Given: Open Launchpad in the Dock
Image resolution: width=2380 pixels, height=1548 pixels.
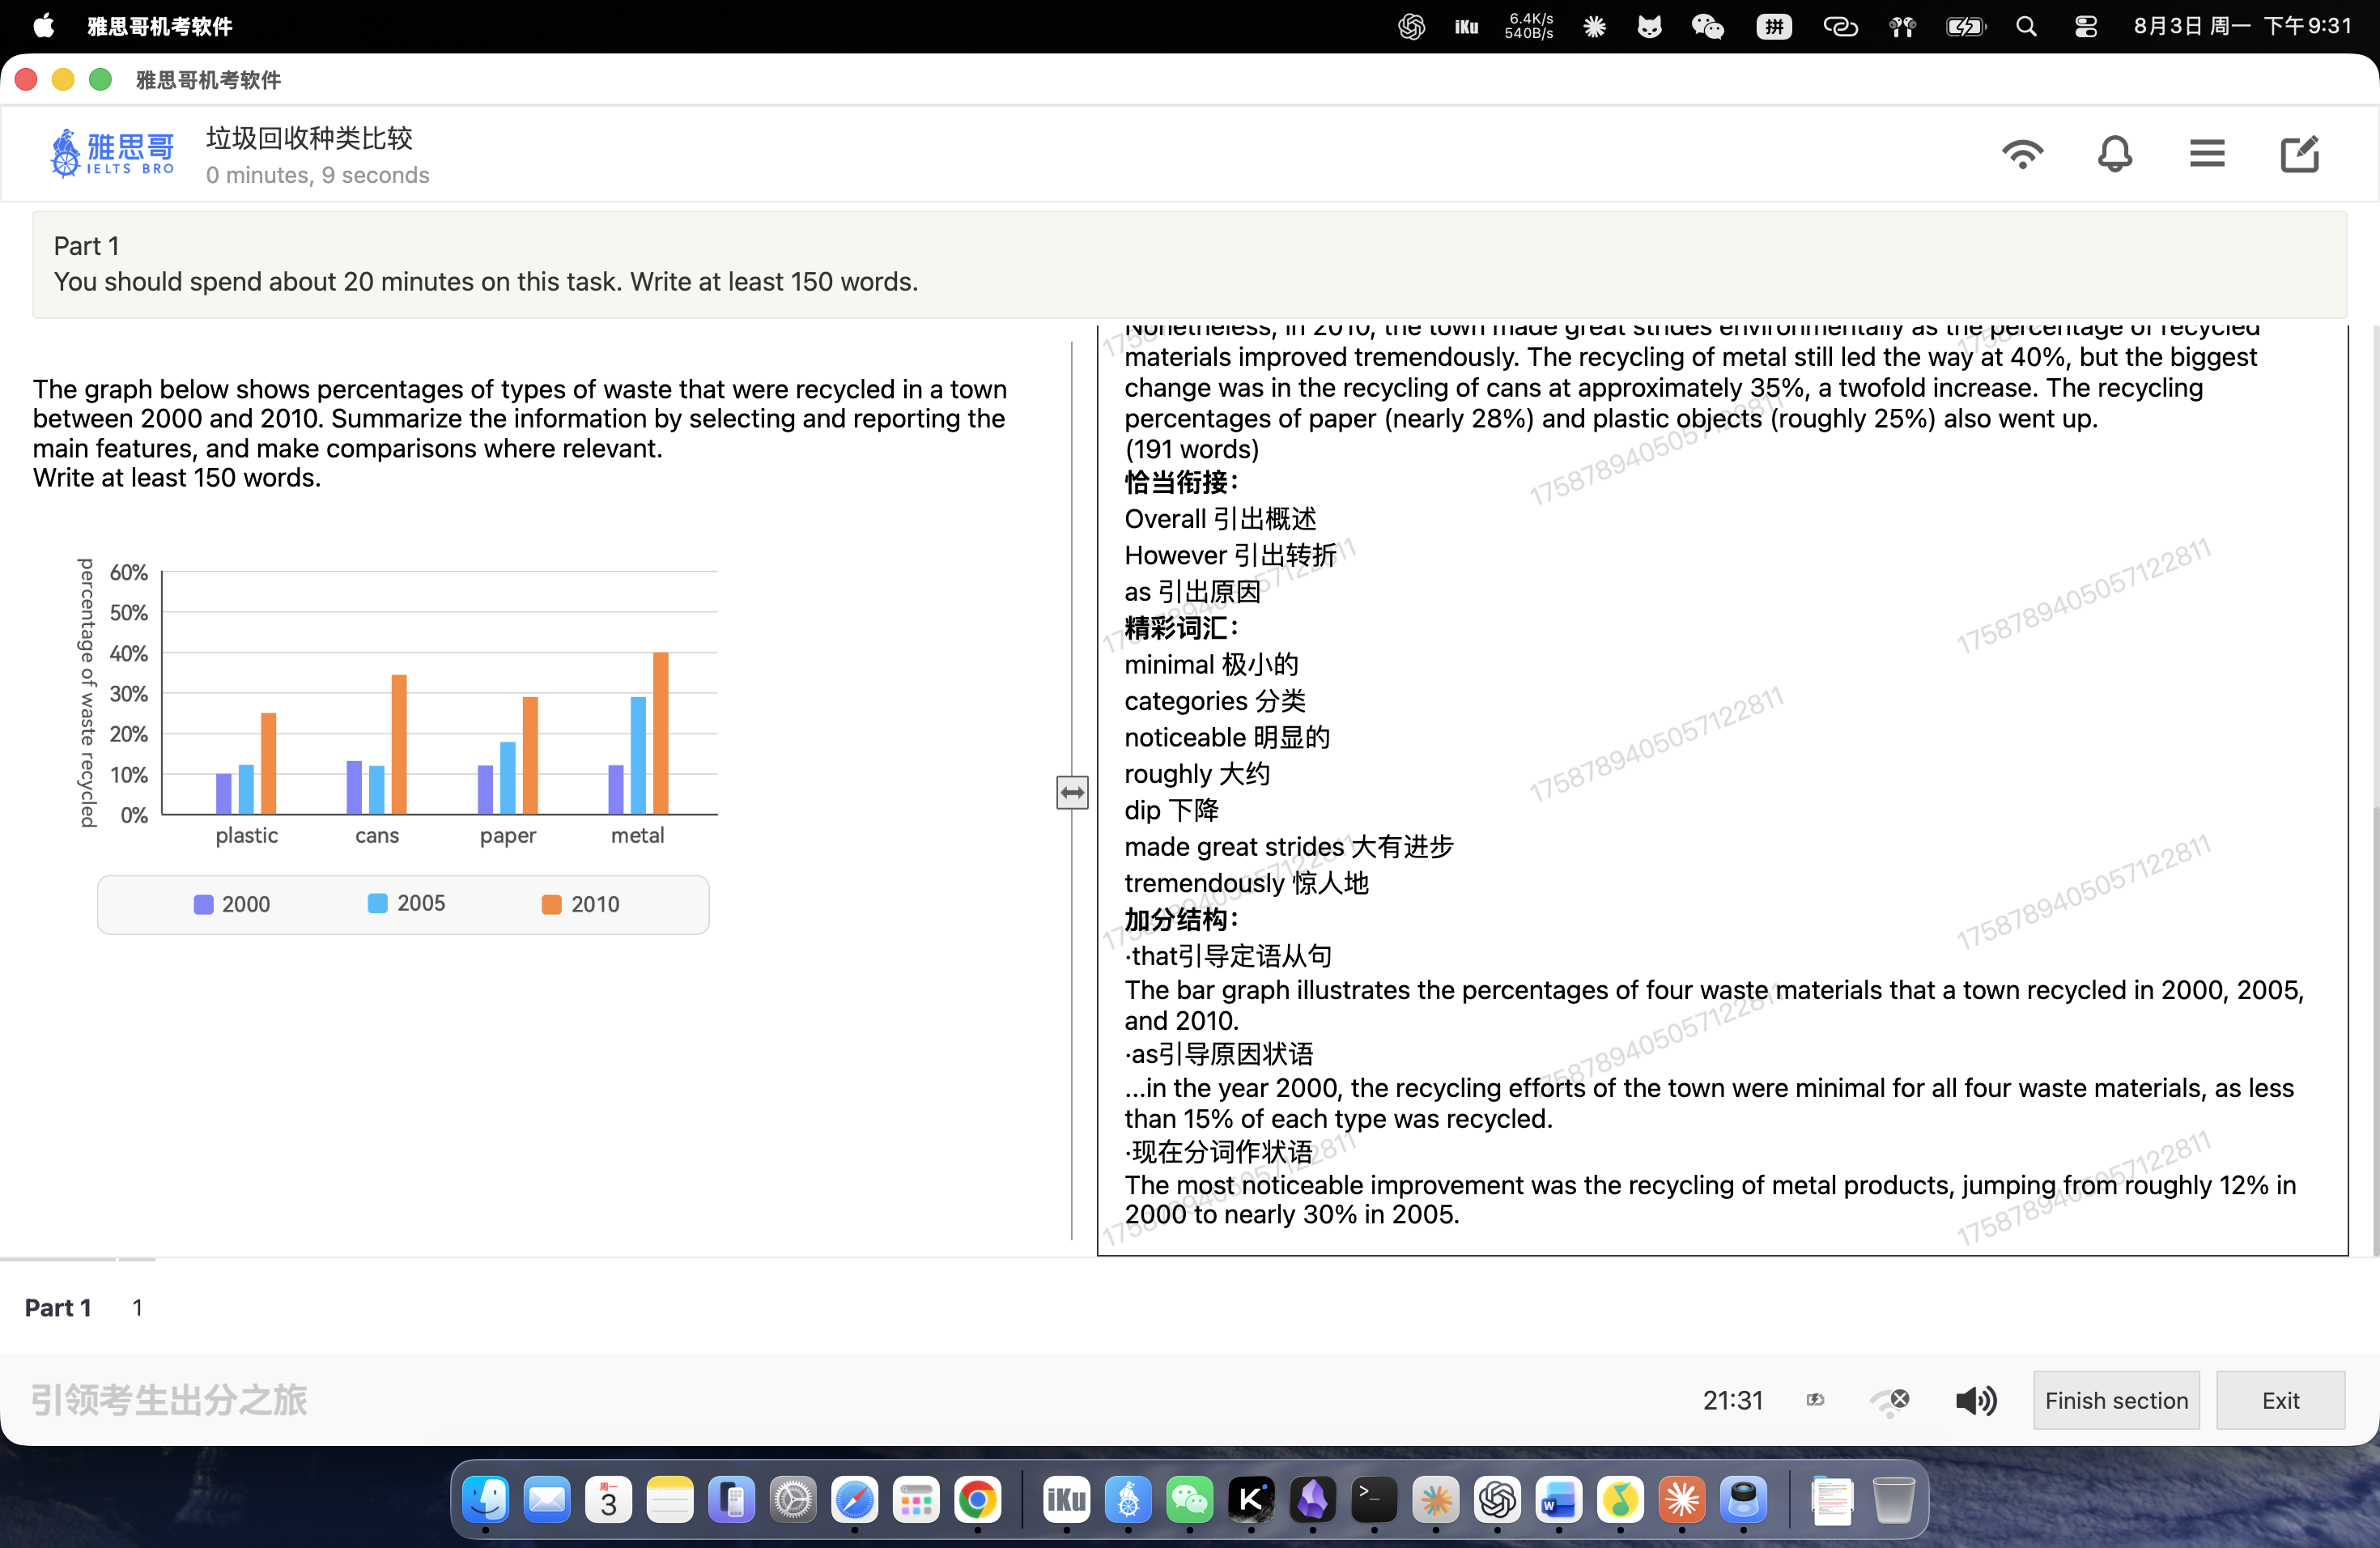Looking at the screenshot, I should pyautogui.click(x=916, y=1499).
